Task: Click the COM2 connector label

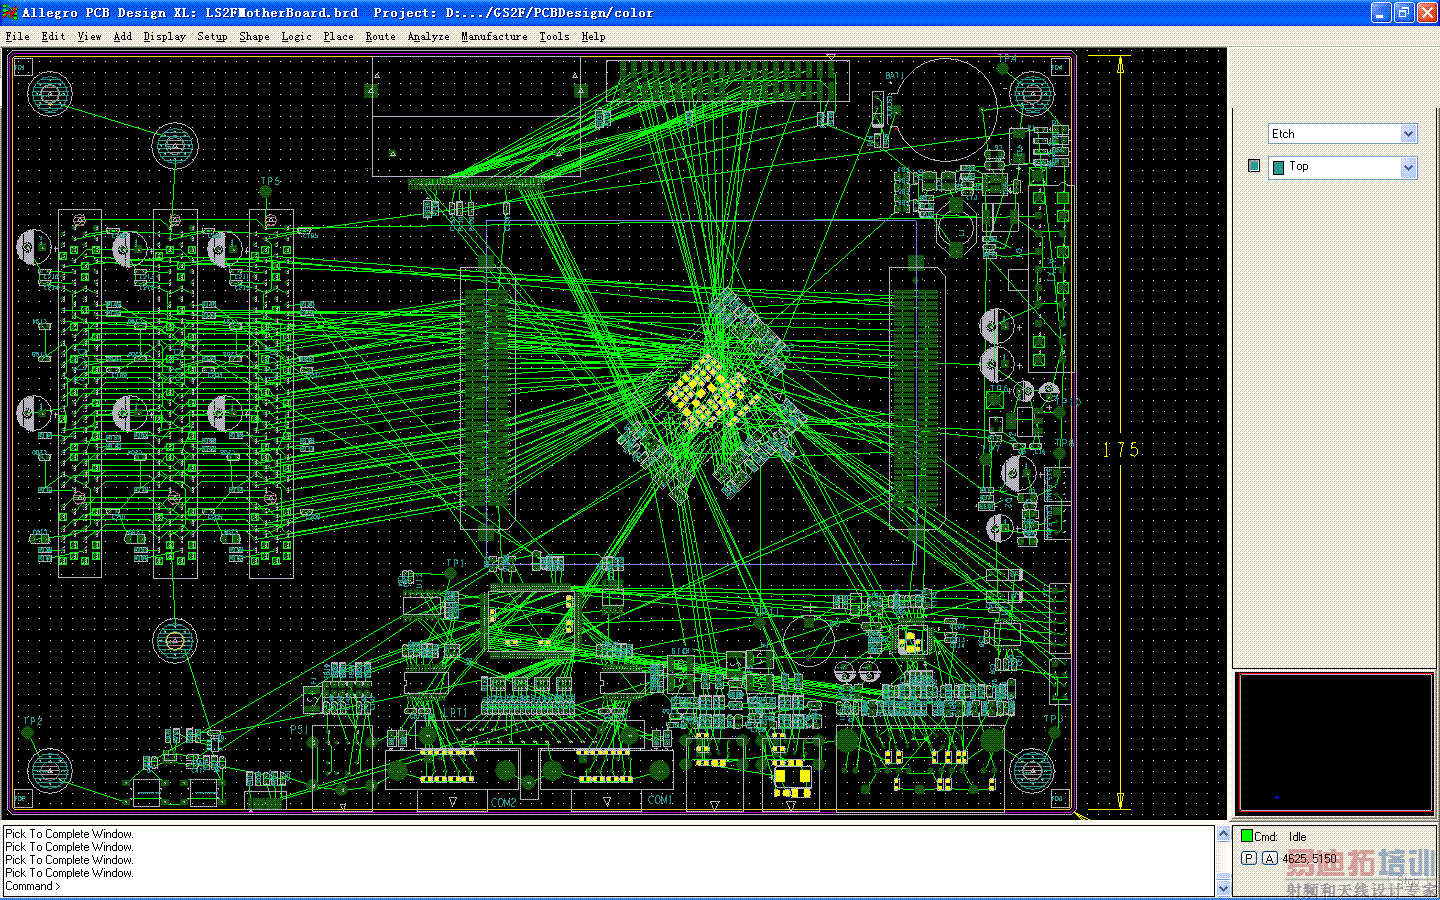Action: point(503,802)
